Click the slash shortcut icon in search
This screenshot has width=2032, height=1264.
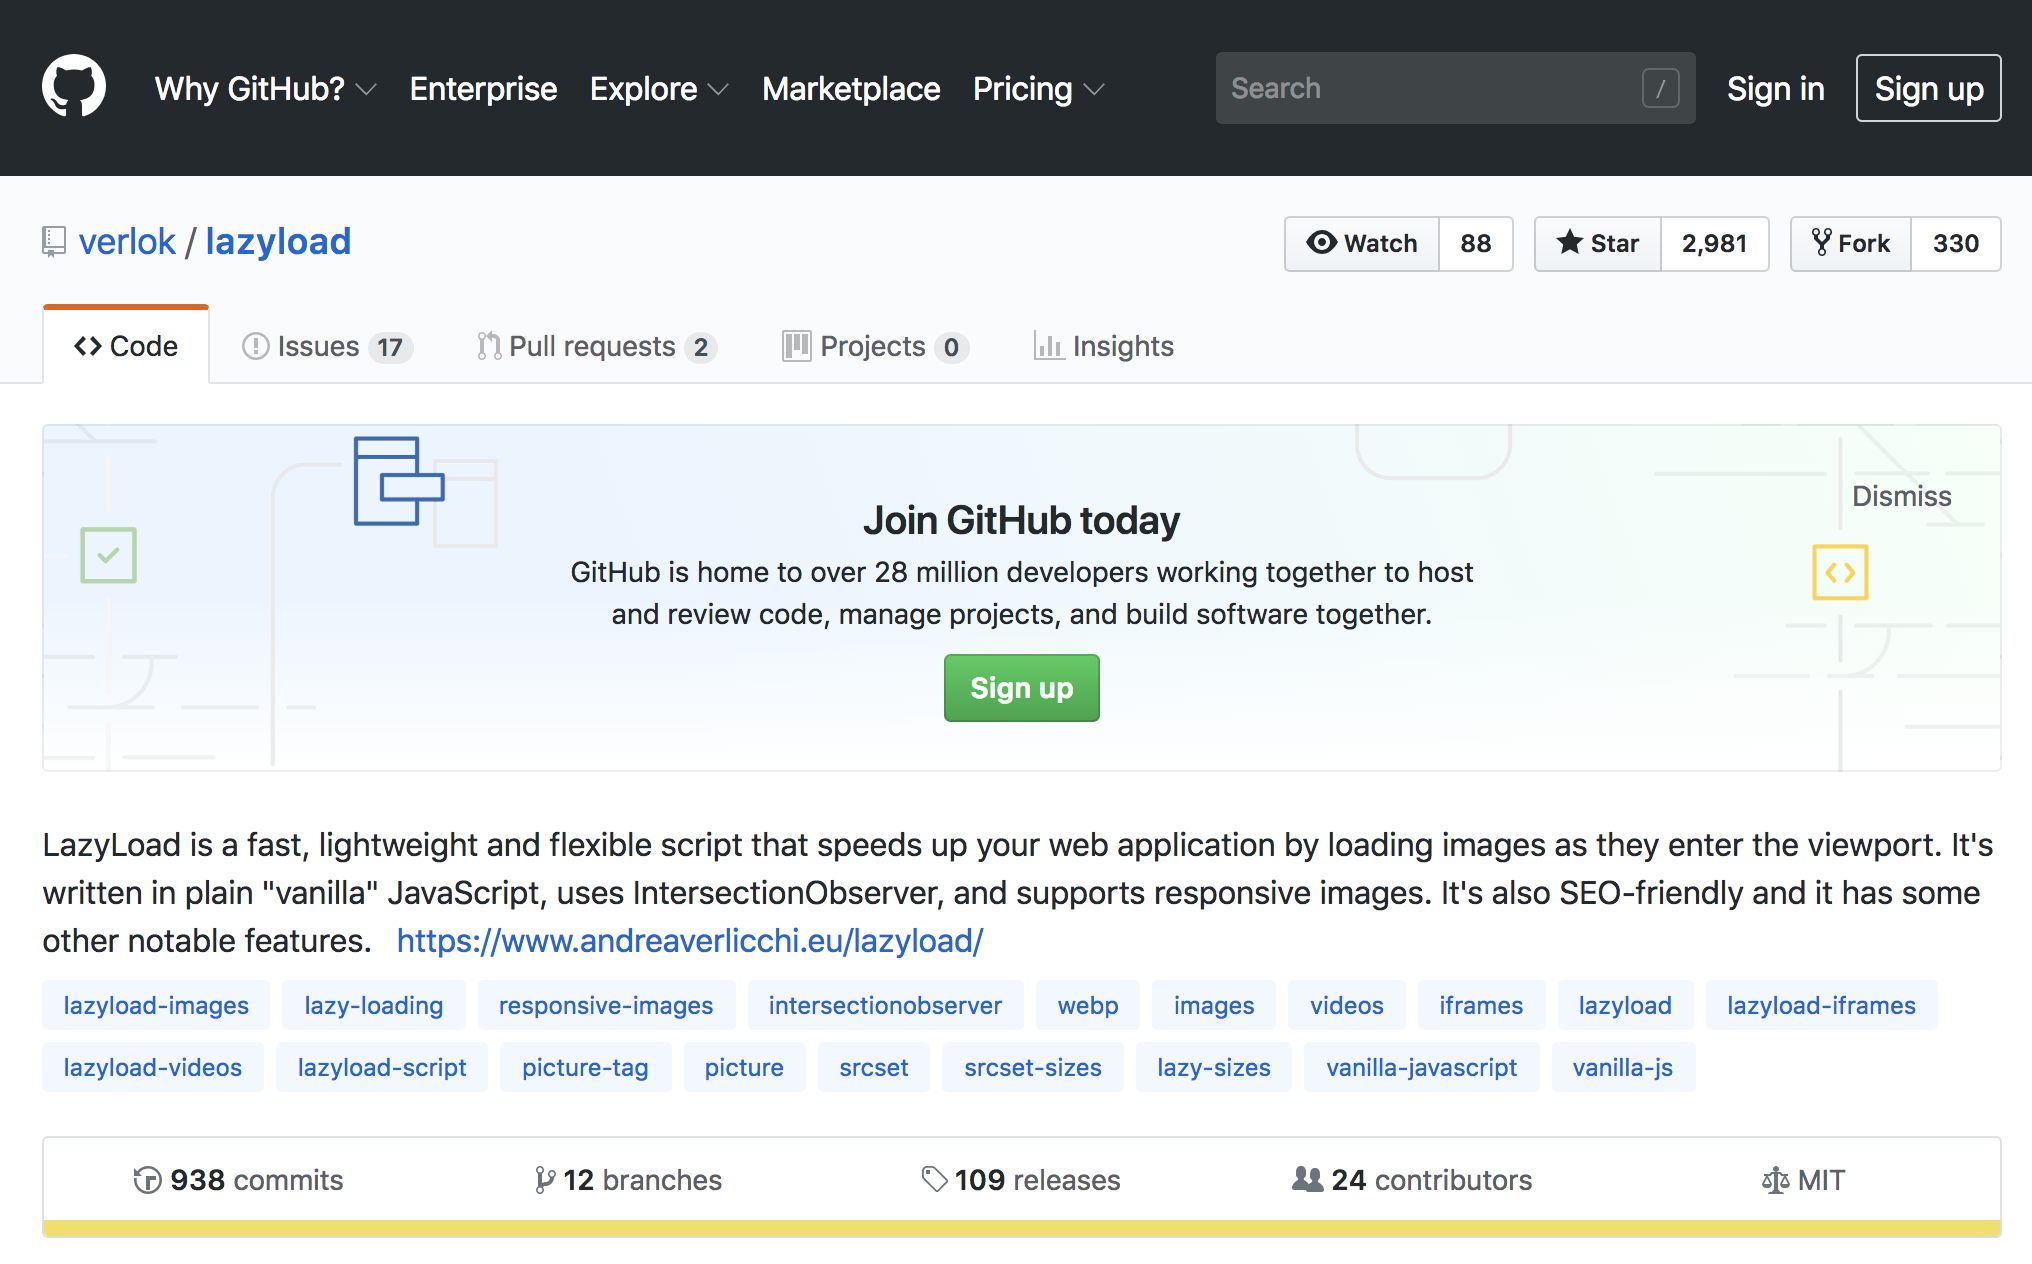(x=1660, y=88)
